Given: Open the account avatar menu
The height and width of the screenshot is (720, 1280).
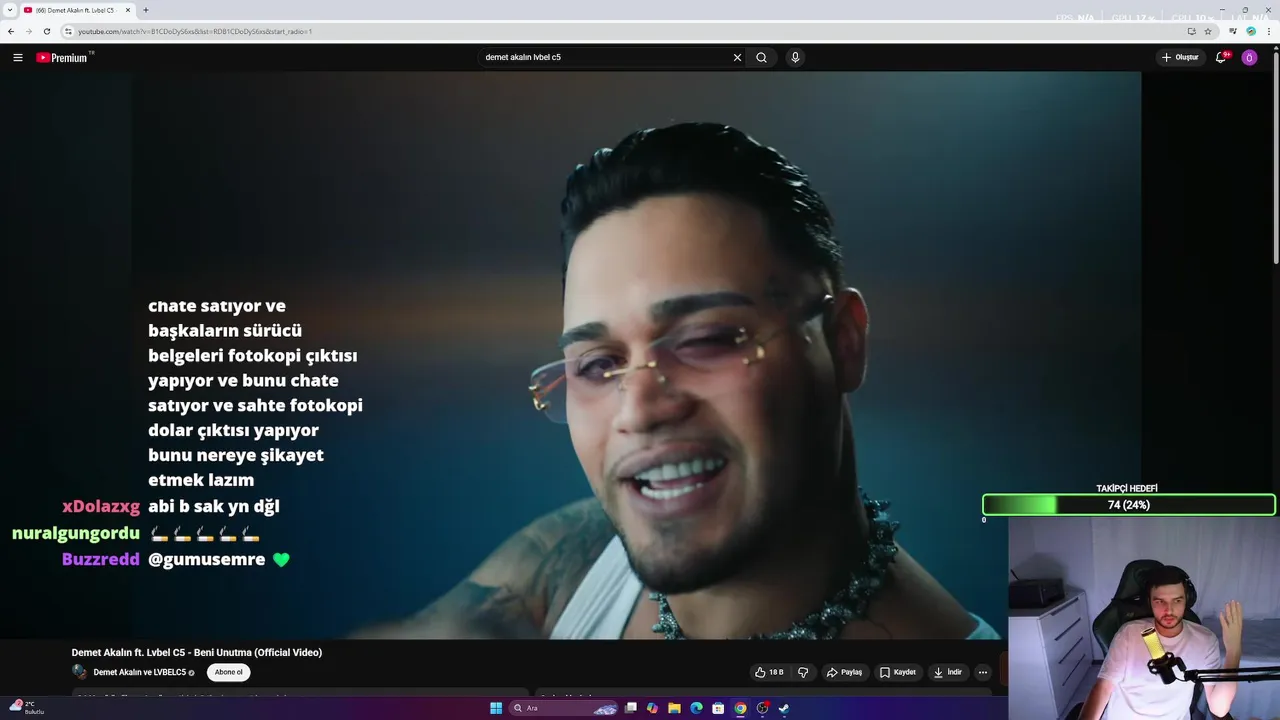Looking at the screenshot, I should click(1249, 57).
